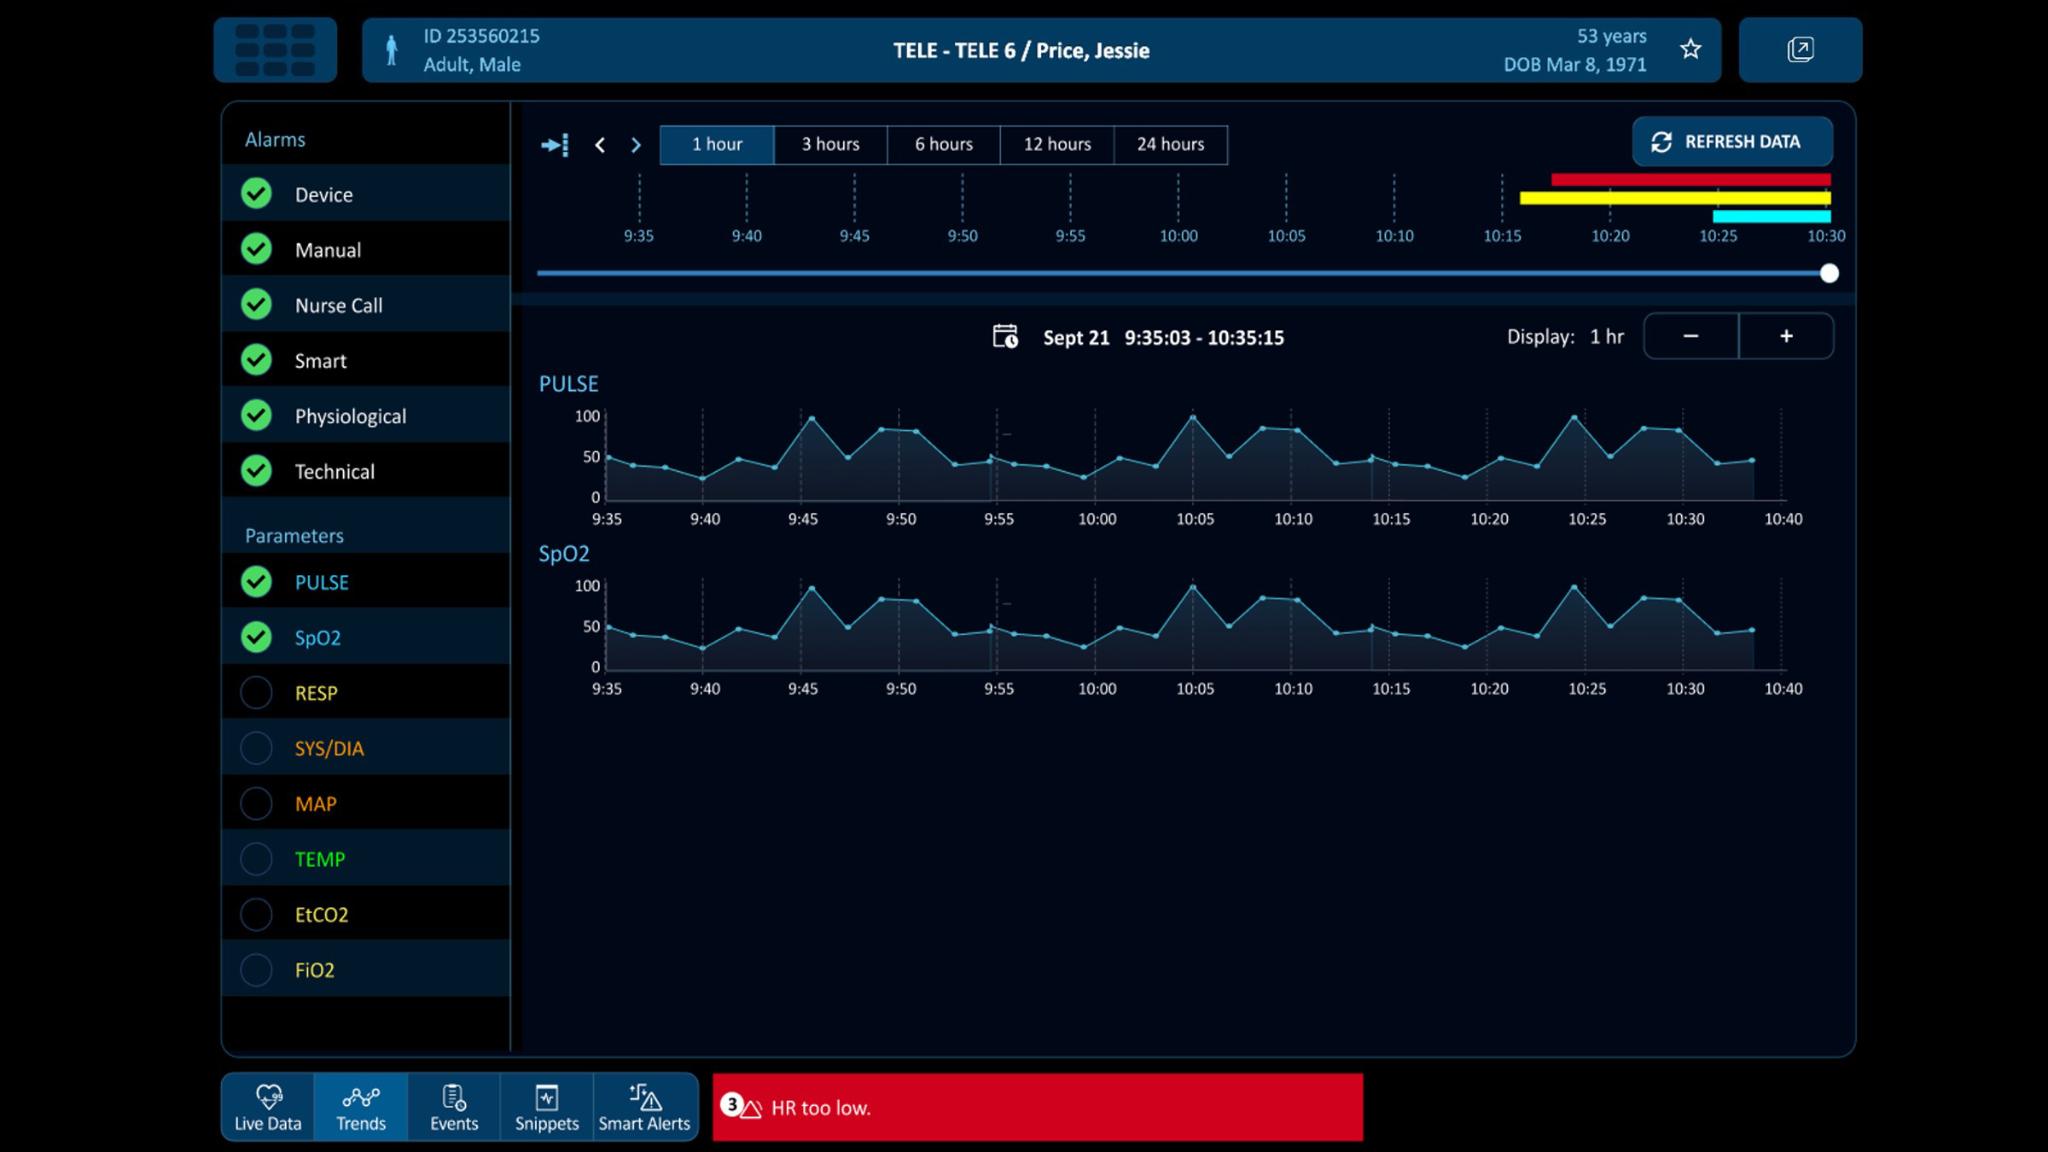Increase display range with plus button
This screenshot has height=1152, width=2048.
1786,336
